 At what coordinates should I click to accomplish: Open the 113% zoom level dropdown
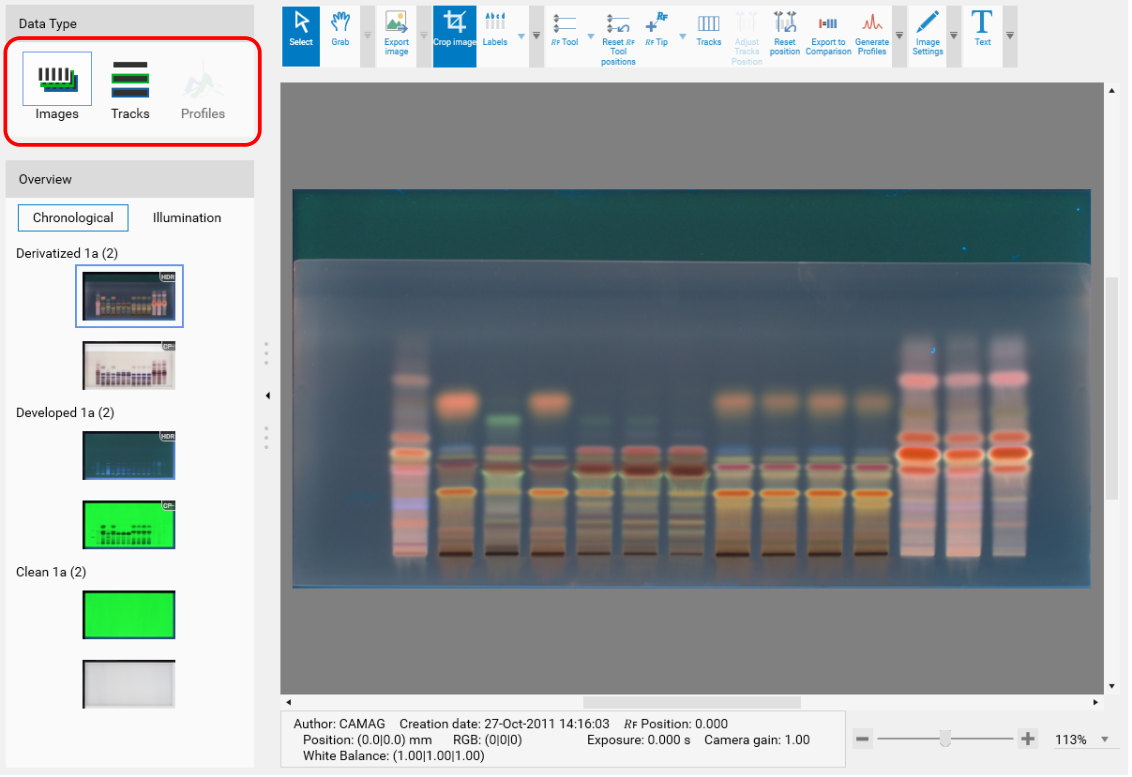coord(1105,740)
